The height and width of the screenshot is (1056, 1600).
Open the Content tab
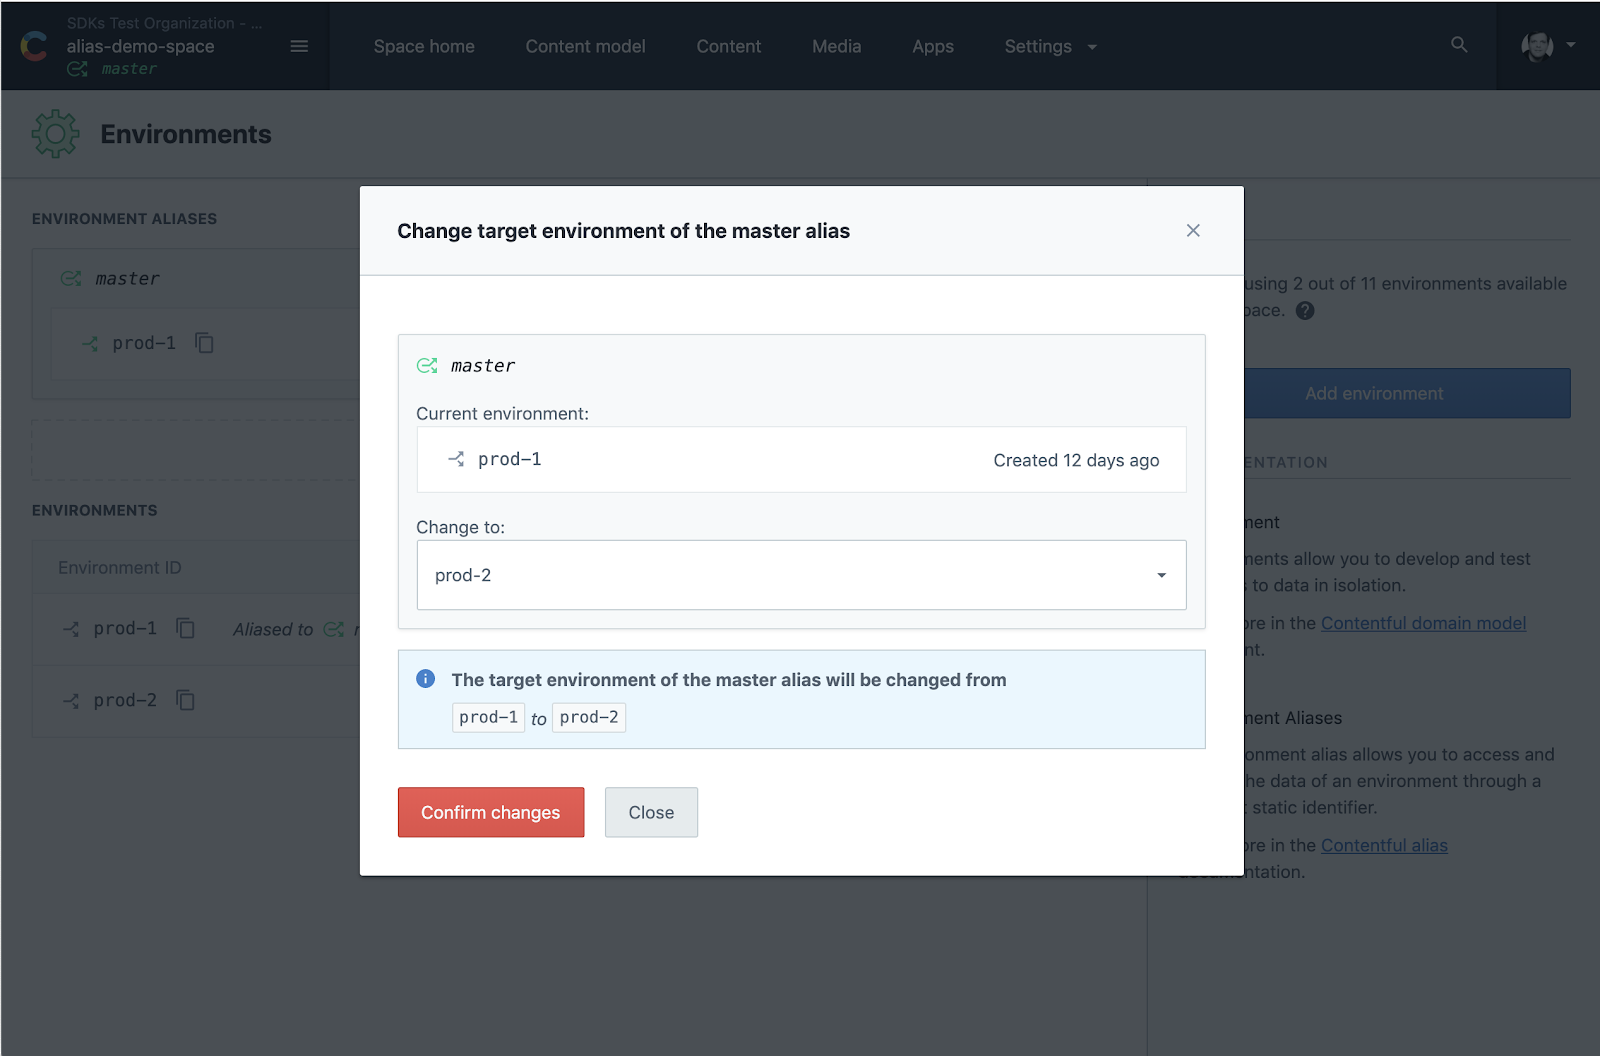[729, 46]
